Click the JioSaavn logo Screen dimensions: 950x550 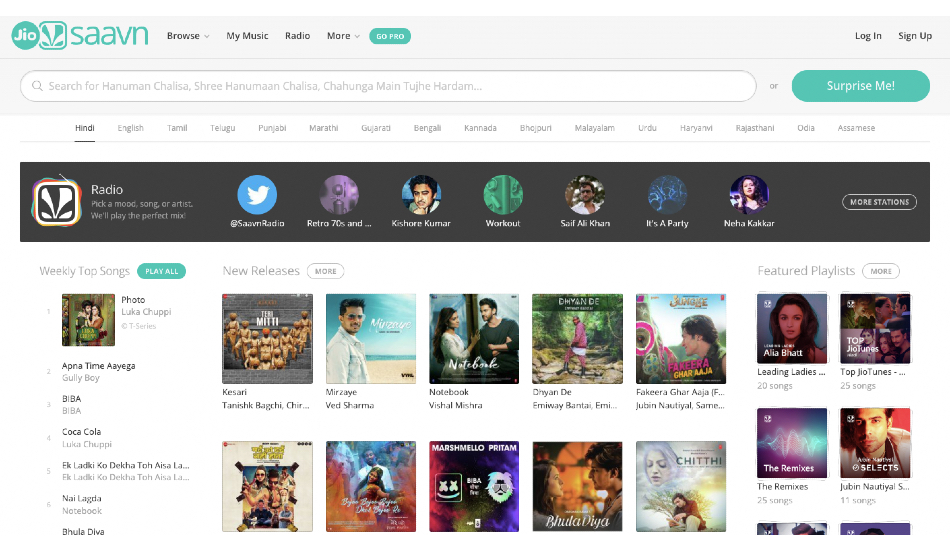point(79,36)
